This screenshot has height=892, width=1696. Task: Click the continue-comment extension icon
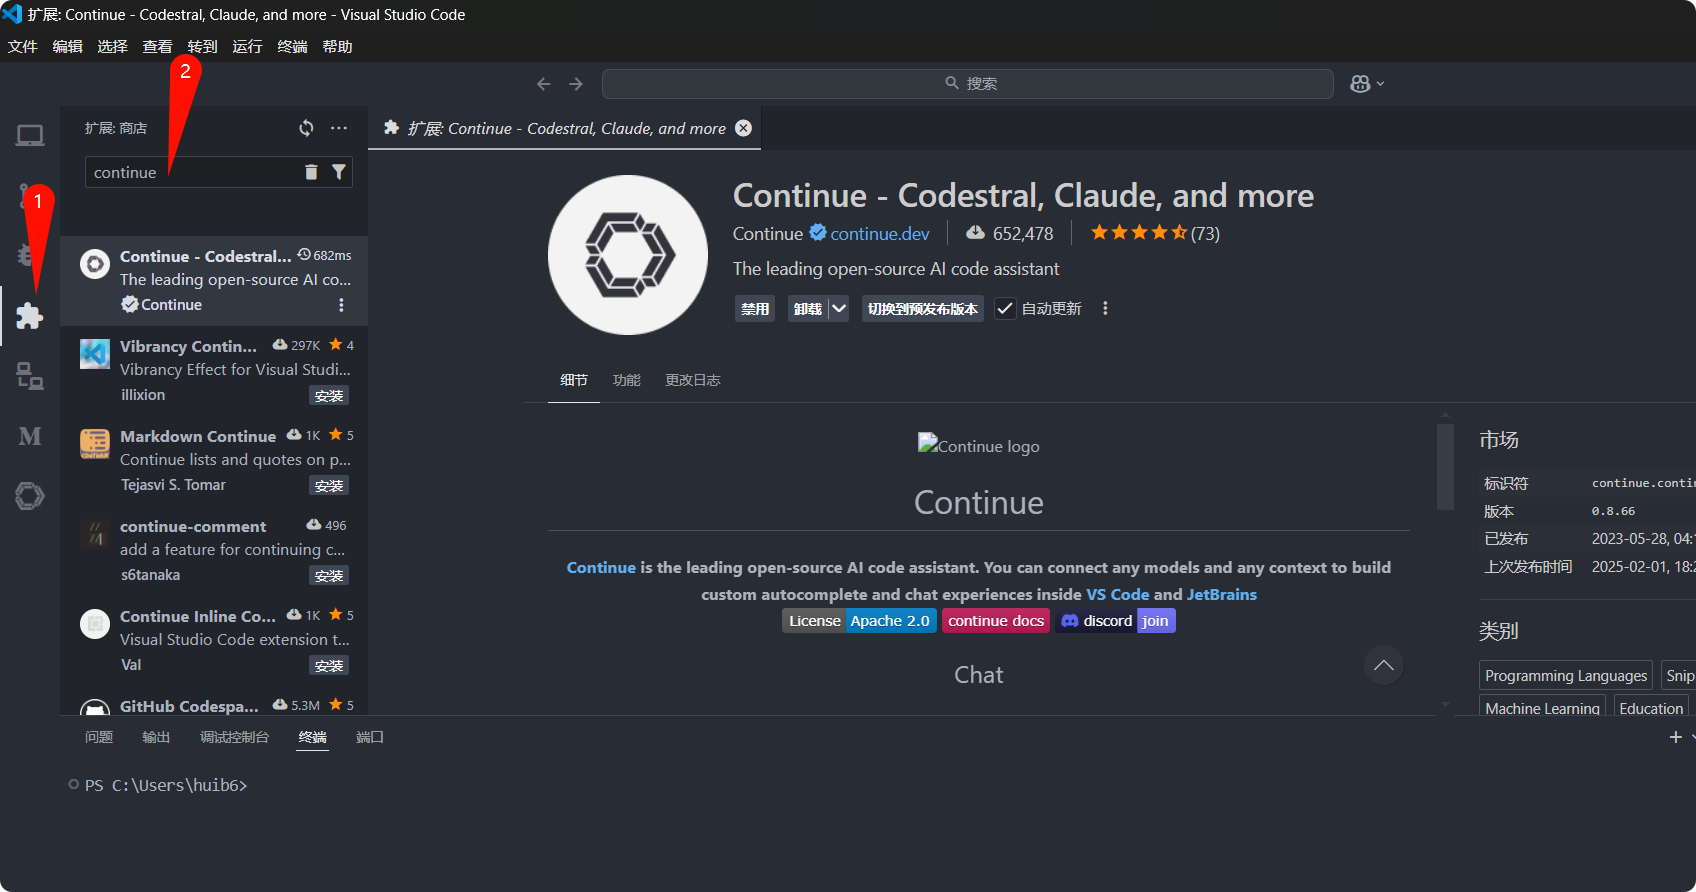(x=95, y=534)
